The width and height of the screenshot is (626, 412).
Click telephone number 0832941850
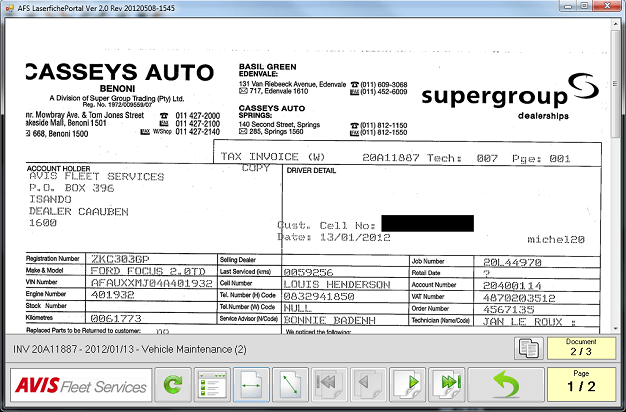[x=319, y=296]
